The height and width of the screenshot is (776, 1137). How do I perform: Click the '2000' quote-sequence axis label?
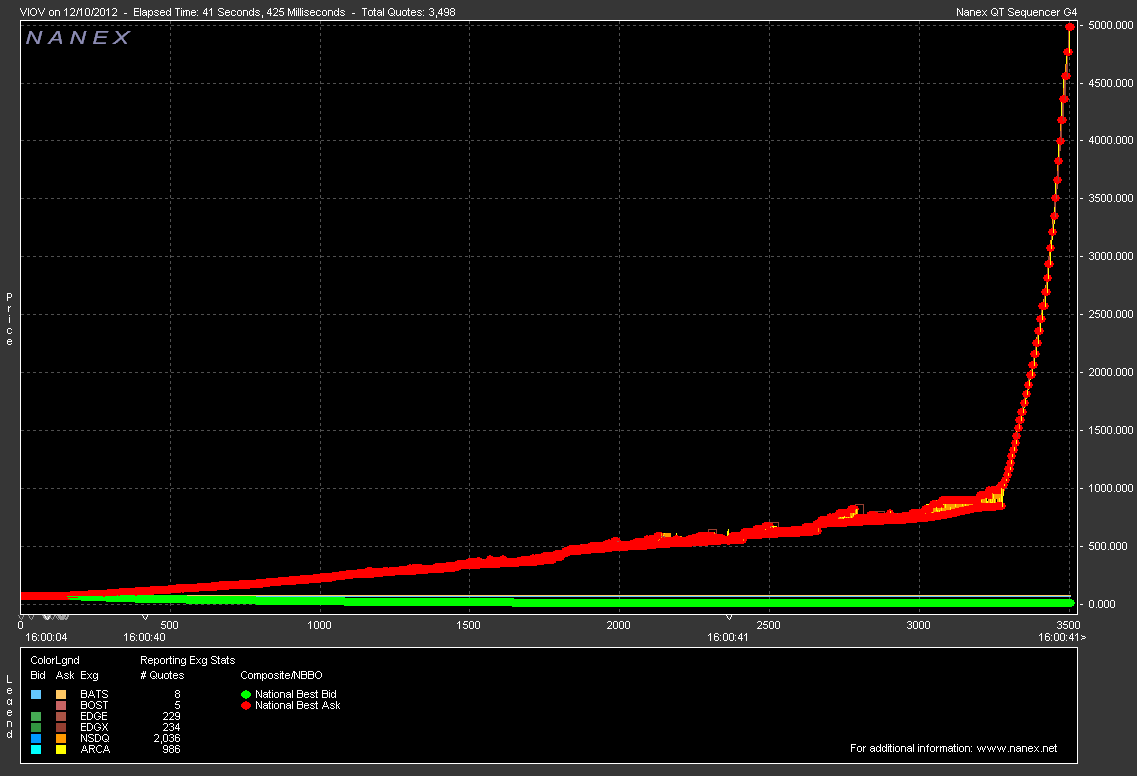[x=619, y=625]
